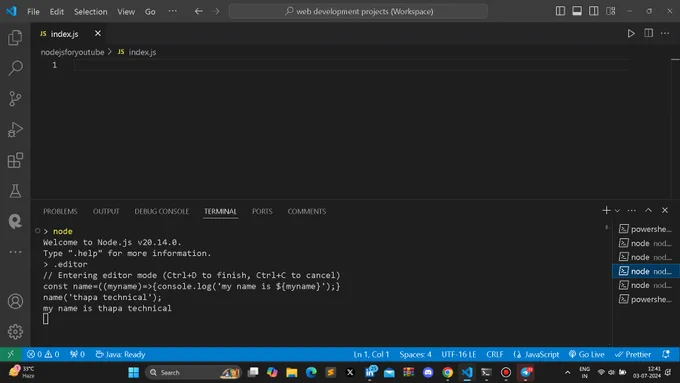Click the remote window indicator in status bar
Image resolution: width=680 pixels, height=383 pixels.
click(x=10, y=354)
